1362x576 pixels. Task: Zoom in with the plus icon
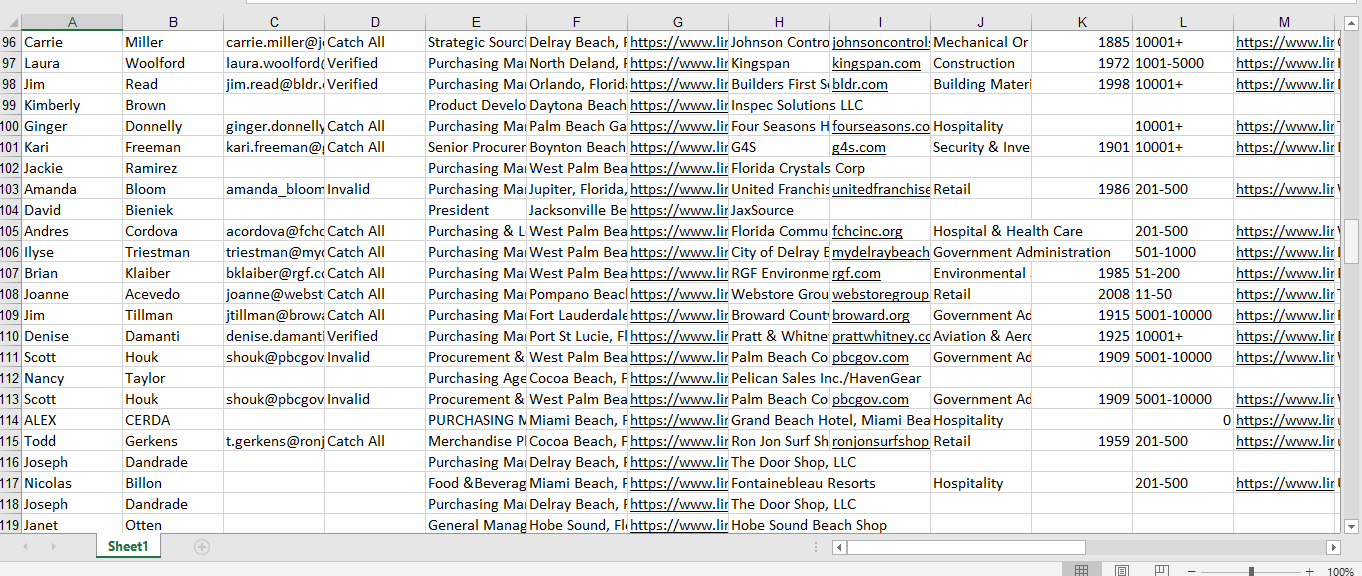coord(1308,569)
